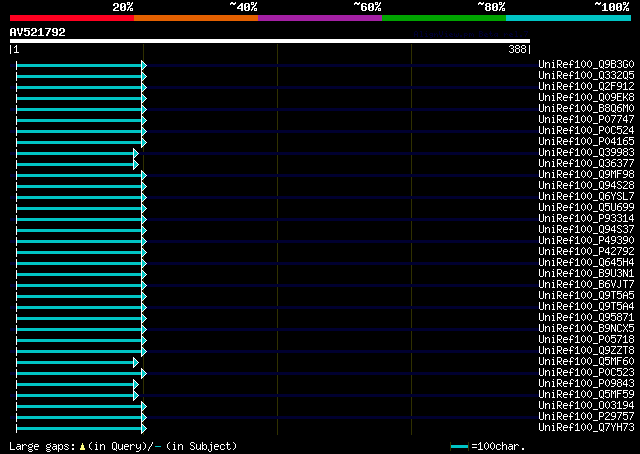640x454 pixels.
Task: Open hit UniRef100_O03194
Action: tap(586, 406)
